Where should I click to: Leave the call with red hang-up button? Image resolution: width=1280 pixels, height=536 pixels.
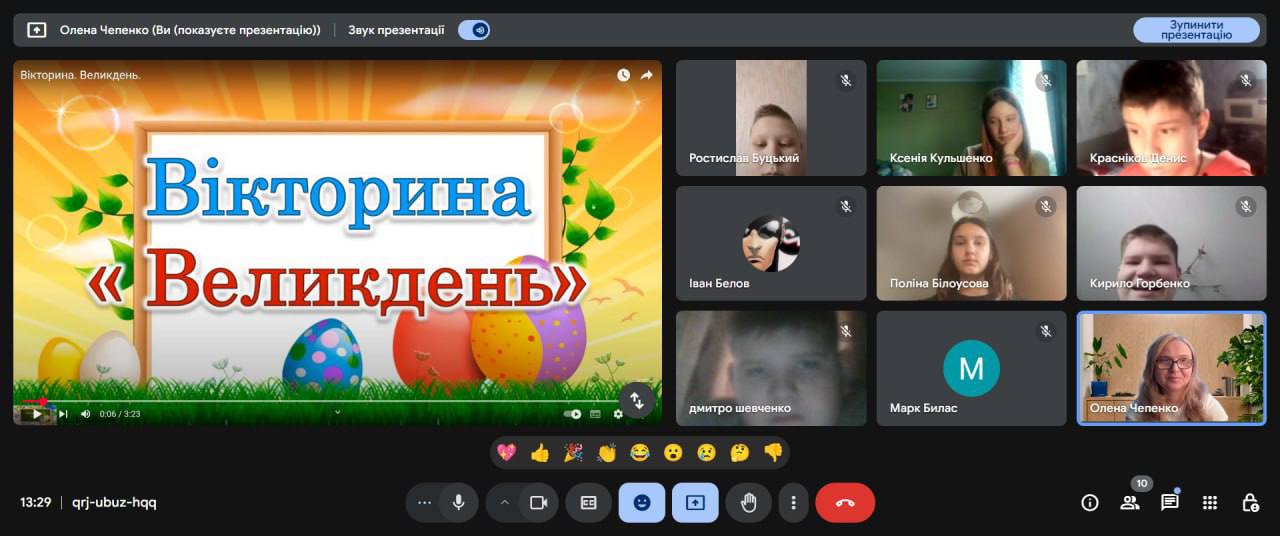pos(845,503)
